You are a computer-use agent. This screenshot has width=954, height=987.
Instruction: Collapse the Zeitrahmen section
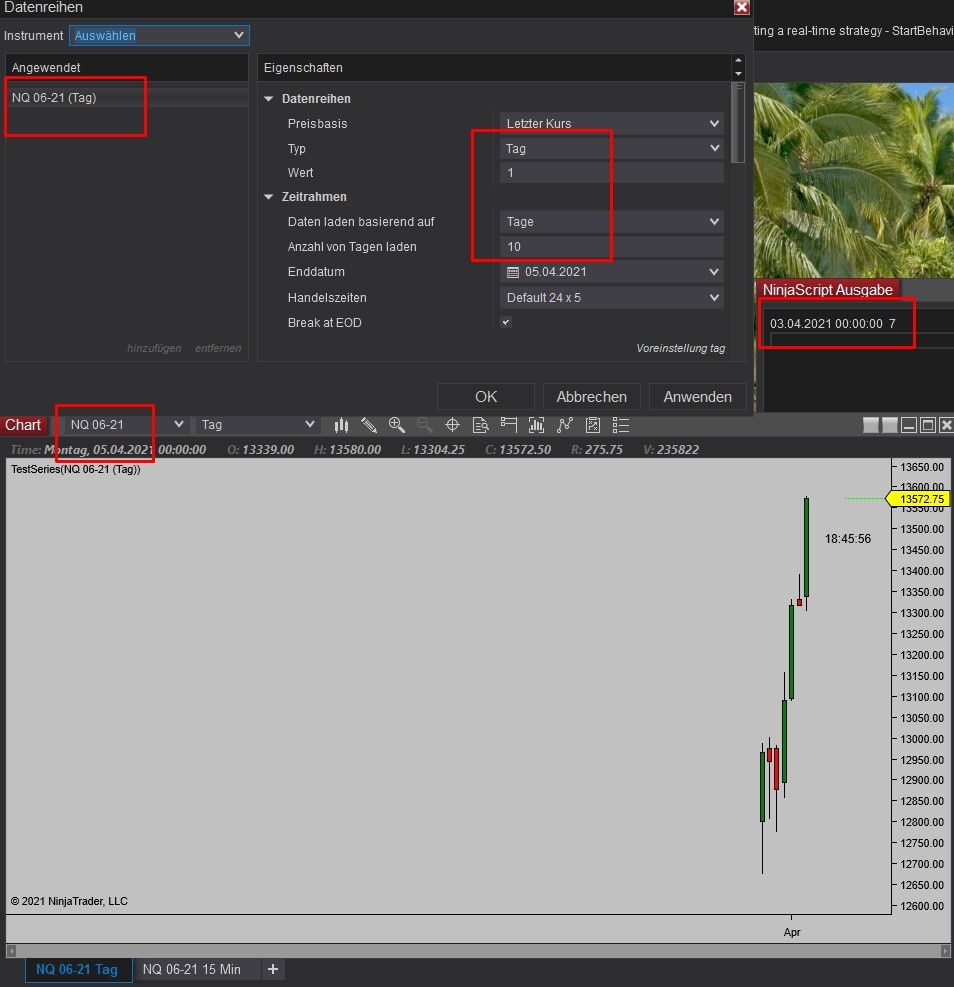pos(269,197)
